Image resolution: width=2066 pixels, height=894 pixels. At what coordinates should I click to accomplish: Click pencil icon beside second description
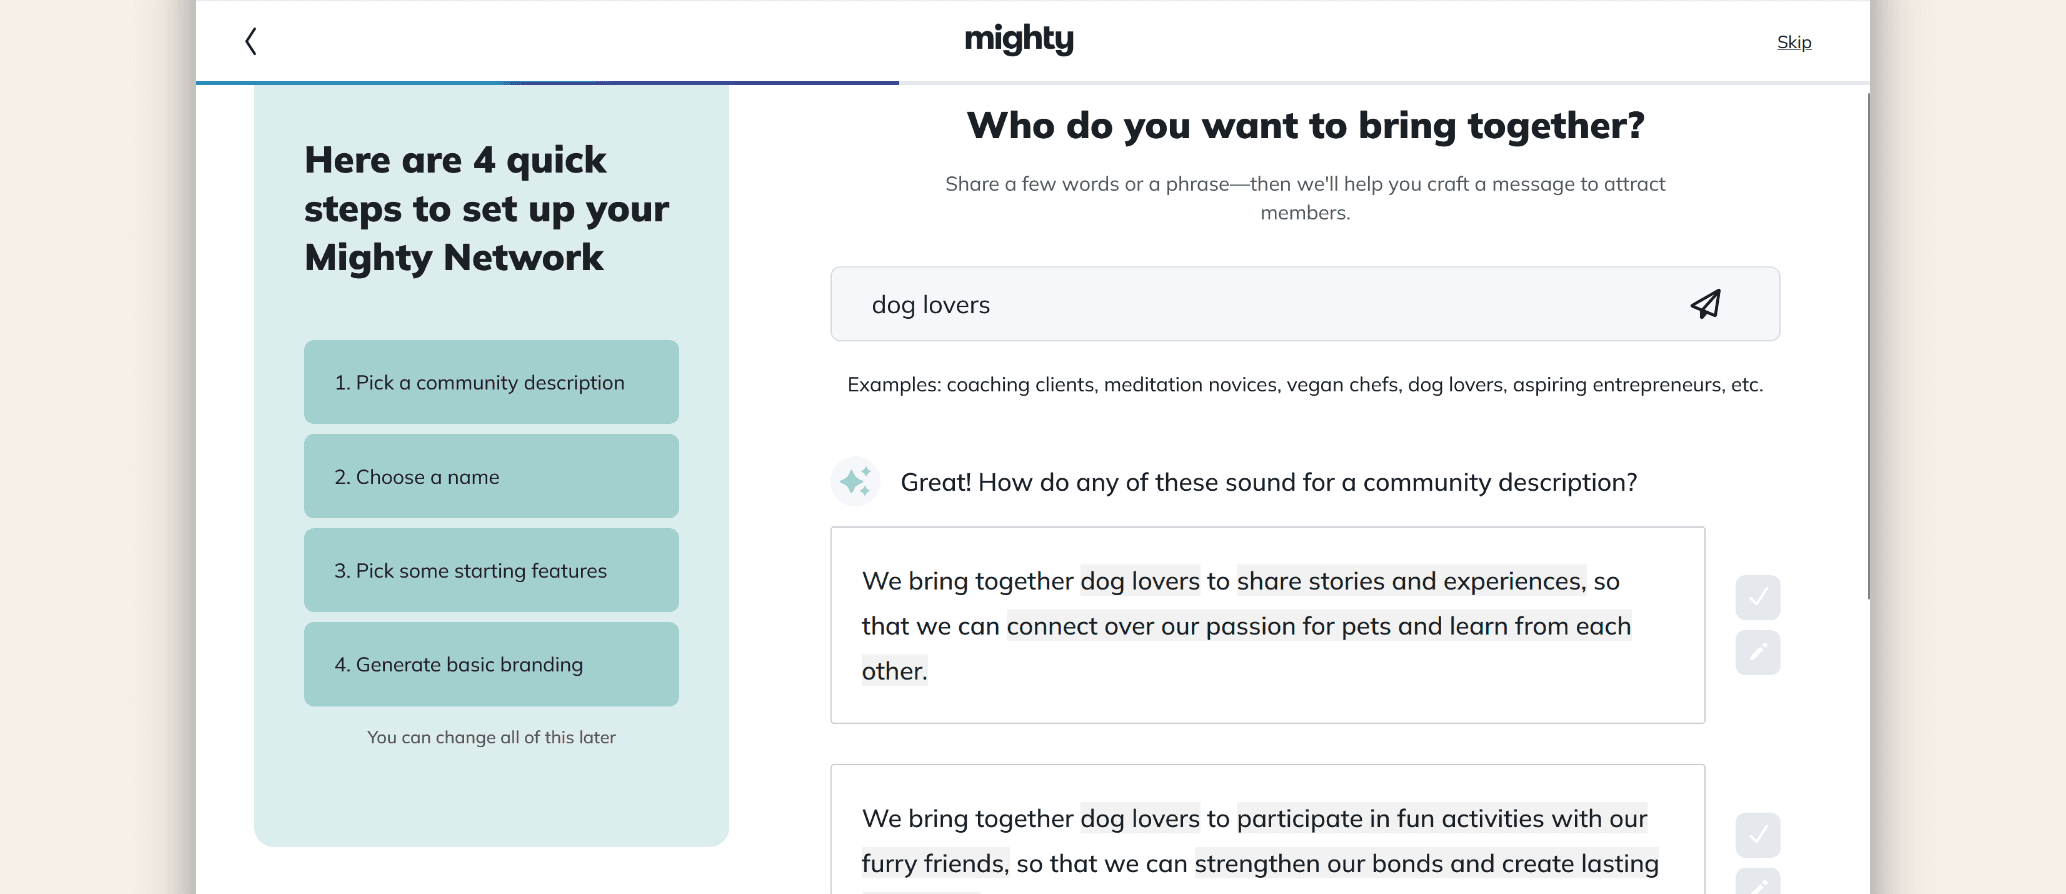tap(1758, 882)
